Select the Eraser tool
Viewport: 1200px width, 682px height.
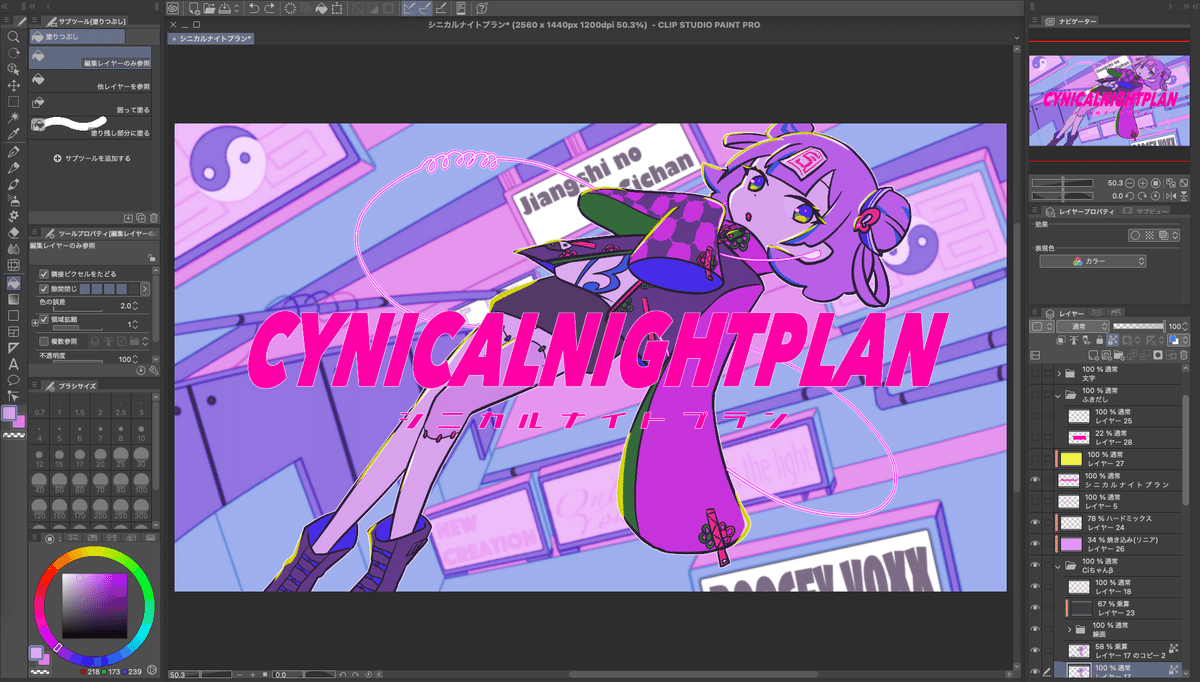point(13,232)
